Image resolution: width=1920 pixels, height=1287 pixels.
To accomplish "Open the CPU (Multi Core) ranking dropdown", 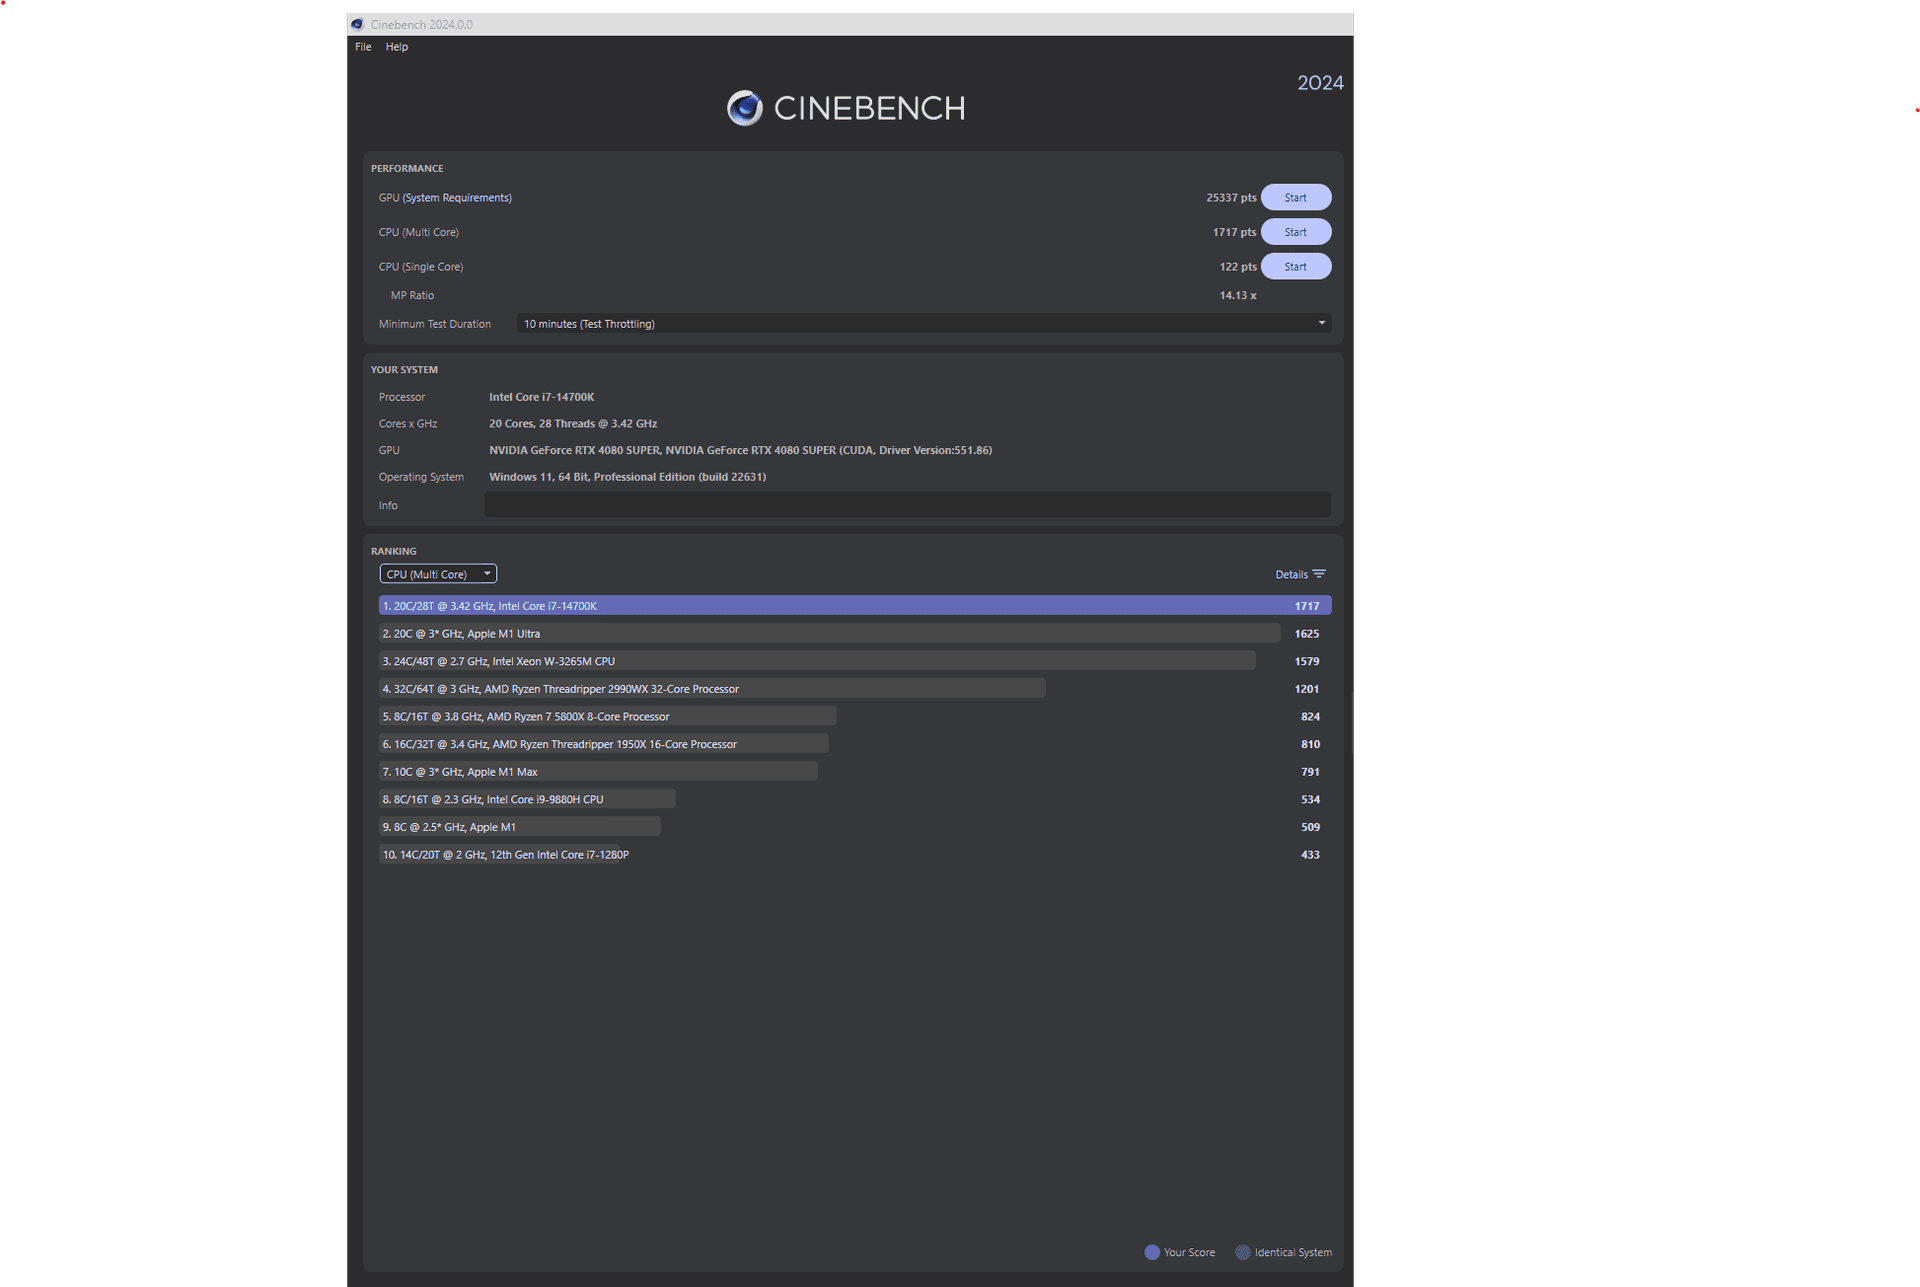I will [438, 574].
